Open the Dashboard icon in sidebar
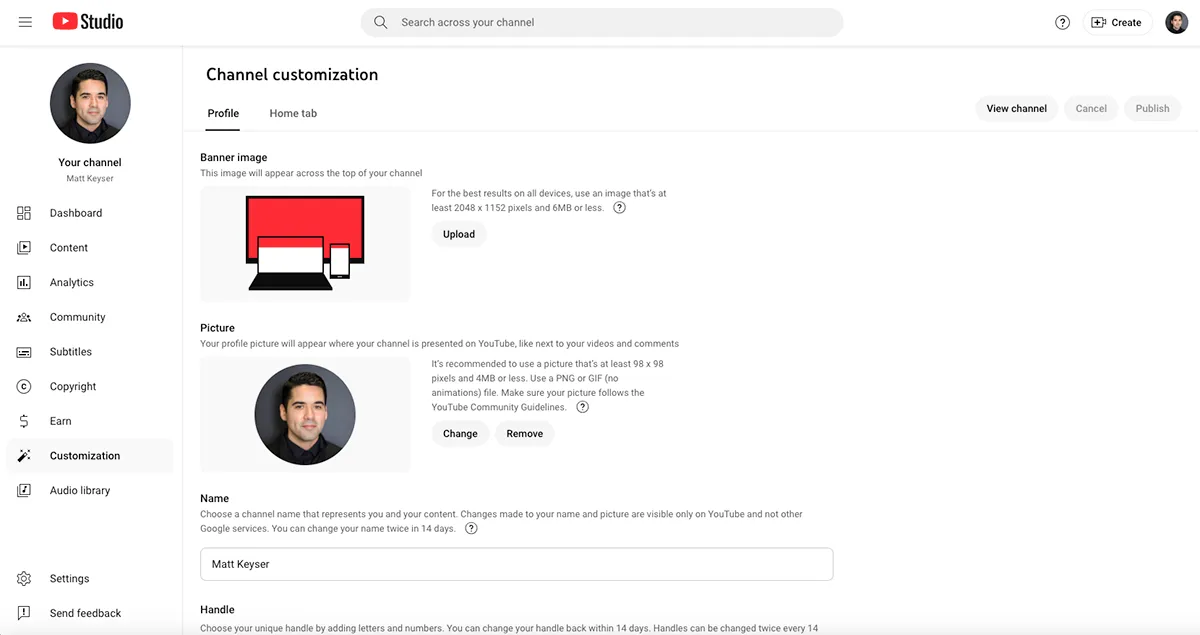Image resolution: width=1200 pixels, height=635 pixels. [x=24, y=213]
